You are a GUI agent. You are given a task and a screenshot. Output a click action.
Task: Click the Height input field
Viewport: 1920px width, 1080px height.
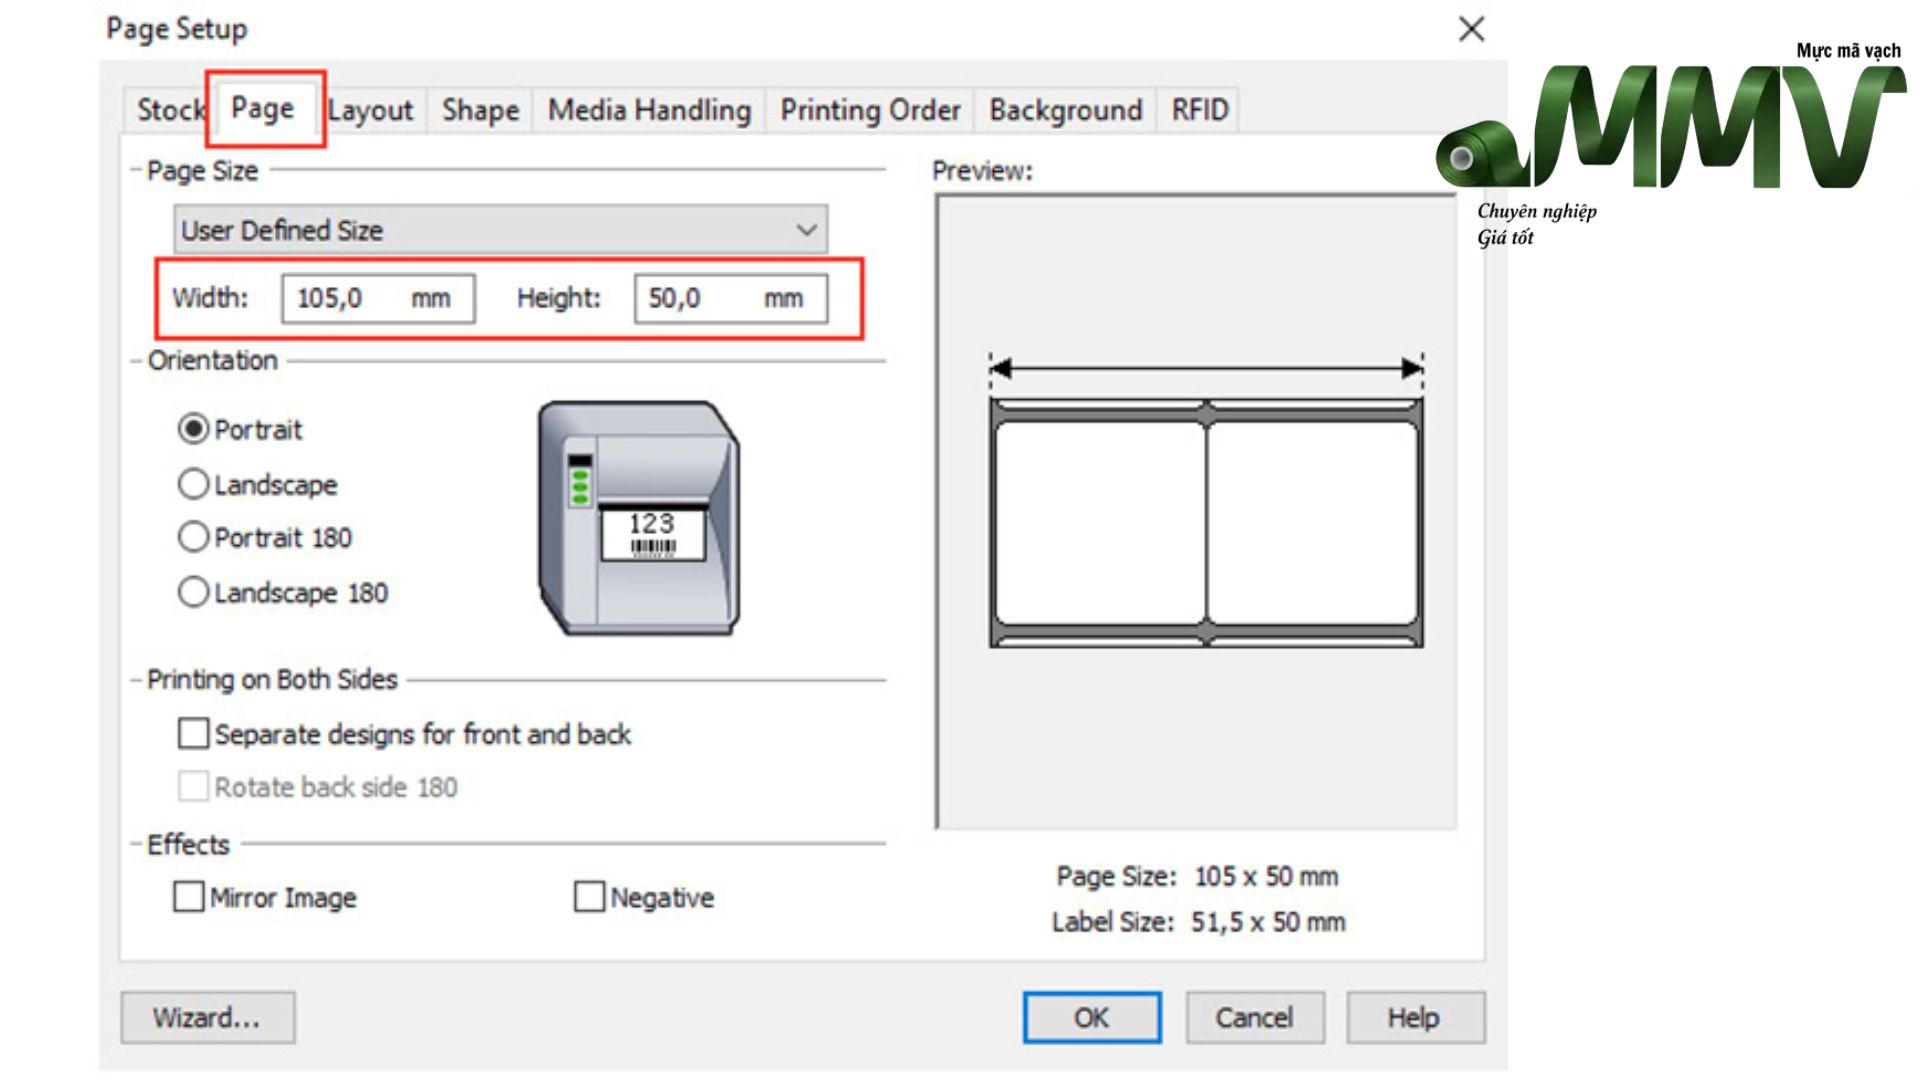click(731, 298)
